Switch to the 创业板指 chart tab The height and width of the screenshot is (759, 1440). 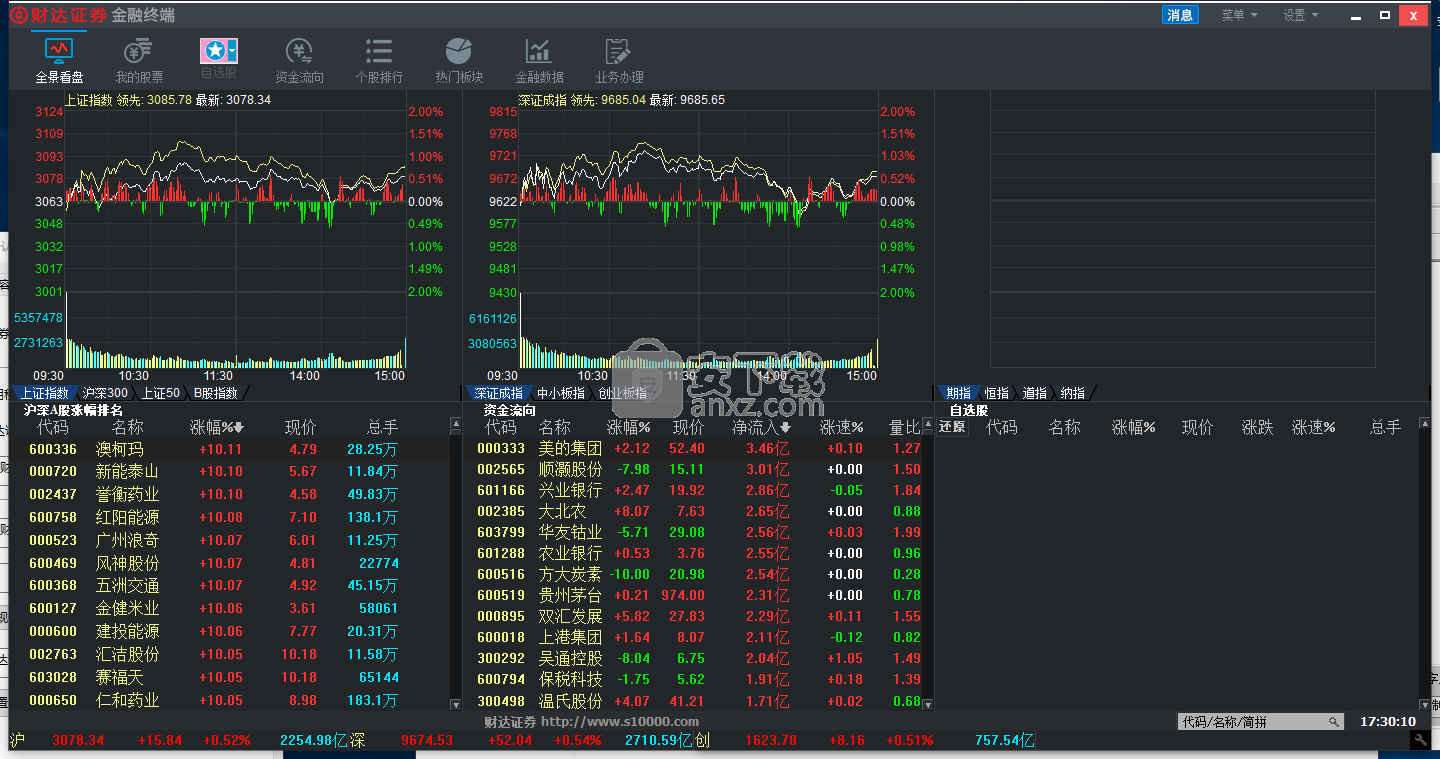pyautogui.click(x=622, y=393)
